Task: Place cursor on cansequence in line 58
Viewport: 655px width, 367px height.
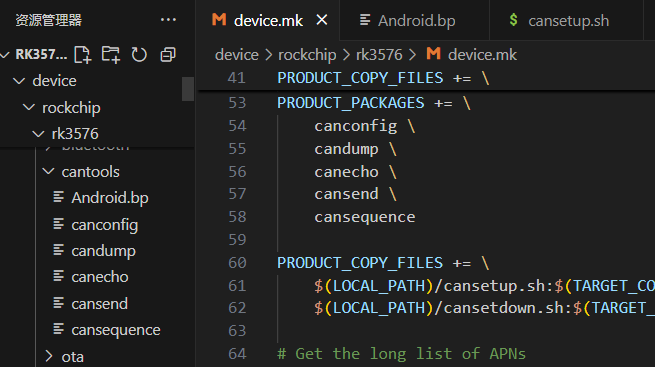Action: [x=365, y=217]
